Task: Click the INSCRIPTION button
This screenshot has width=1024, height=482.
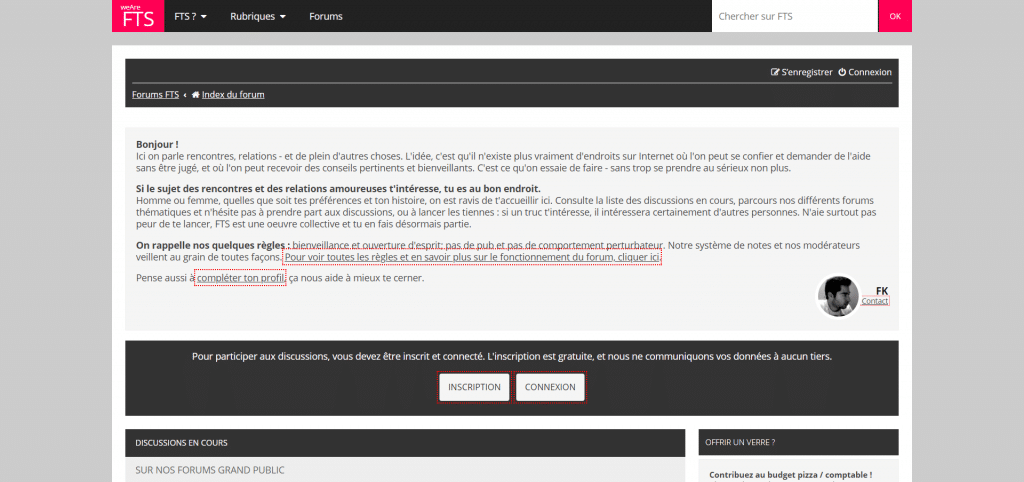Action: tap(474, 387)
